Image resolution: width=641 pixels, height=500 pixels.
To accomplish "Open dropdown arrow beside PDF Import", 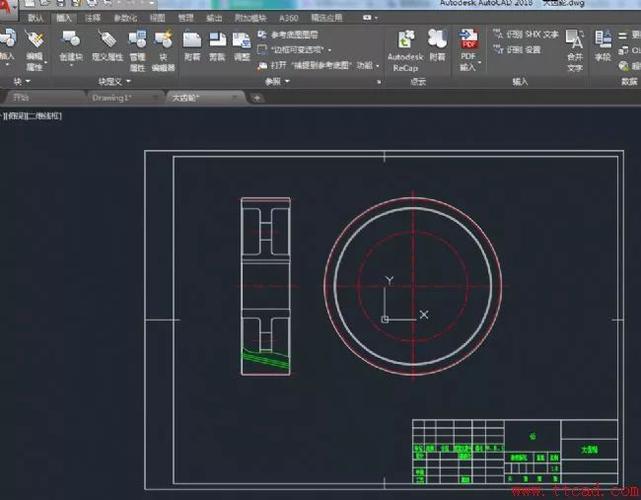I will click(x=480, y=63).
